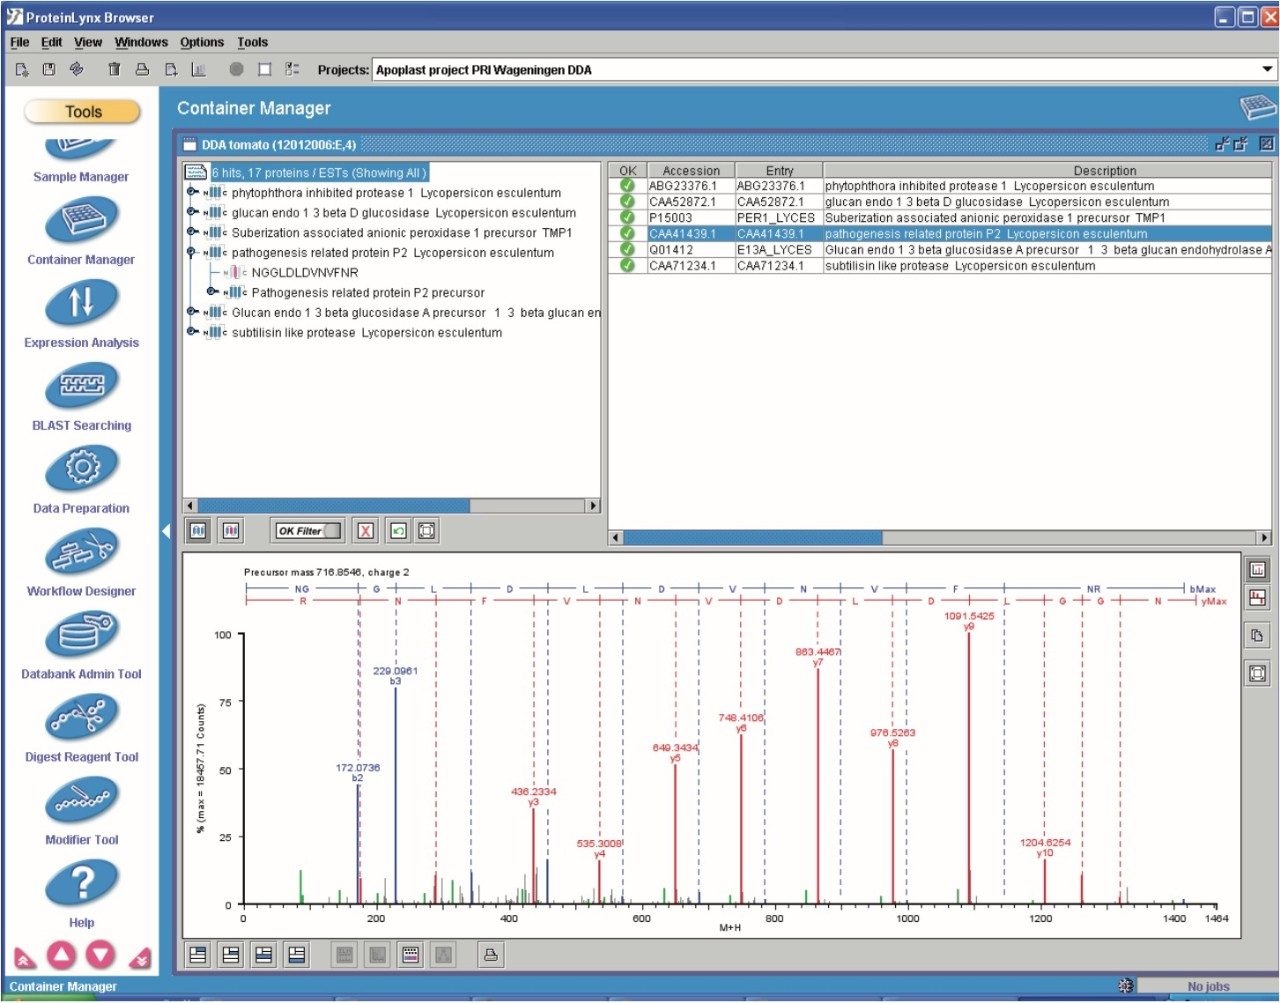Image resolution: width=1280 pixels, height=1003 pixels.
Task: Collapse sidebar using triangle handle
Action: [x=166, y=532]
